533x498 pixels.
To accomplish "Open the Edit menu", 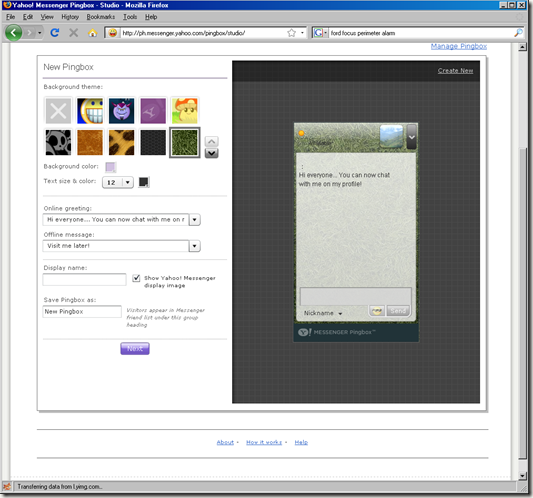I will pos(28,17).
